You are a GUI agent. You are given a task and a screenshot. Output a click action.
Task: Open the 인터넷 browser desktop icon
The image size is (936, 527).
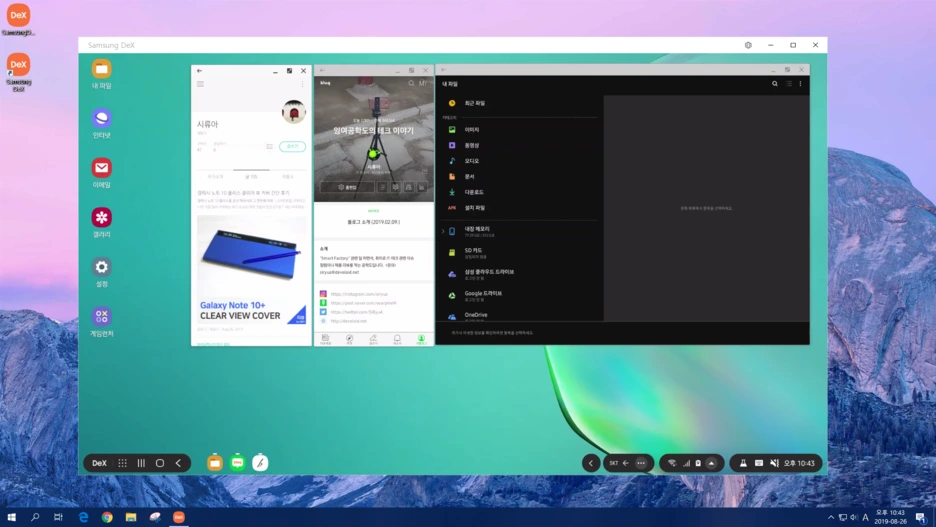pyautogui.click(x=101, y=124)
